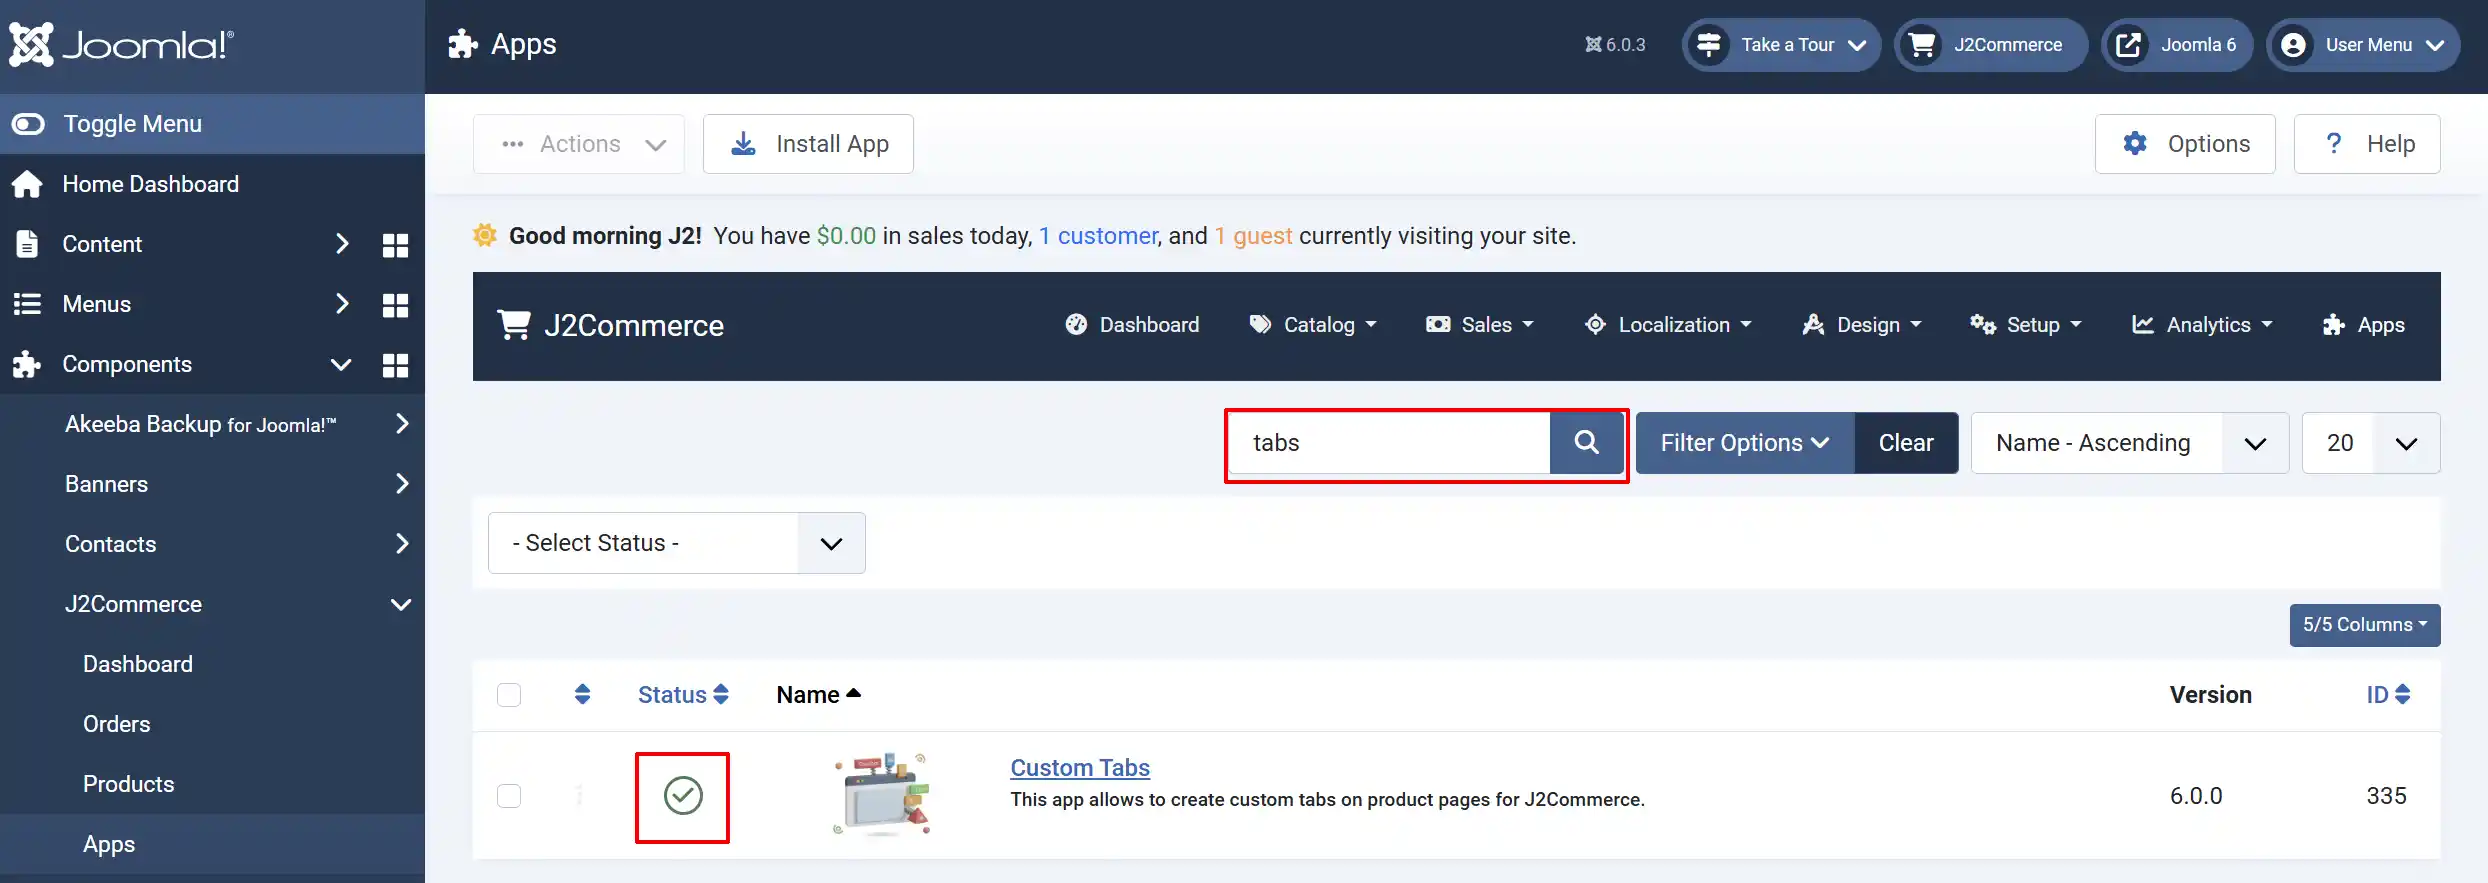The image size is (2488, 883).
Task: Open Content dashboard grid icon
Action: point(396,245)
